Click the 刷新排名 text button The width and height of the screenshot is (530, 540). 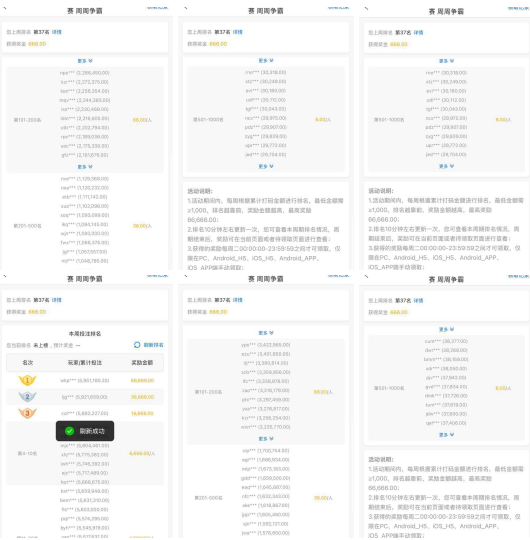[x=153, y=345]
